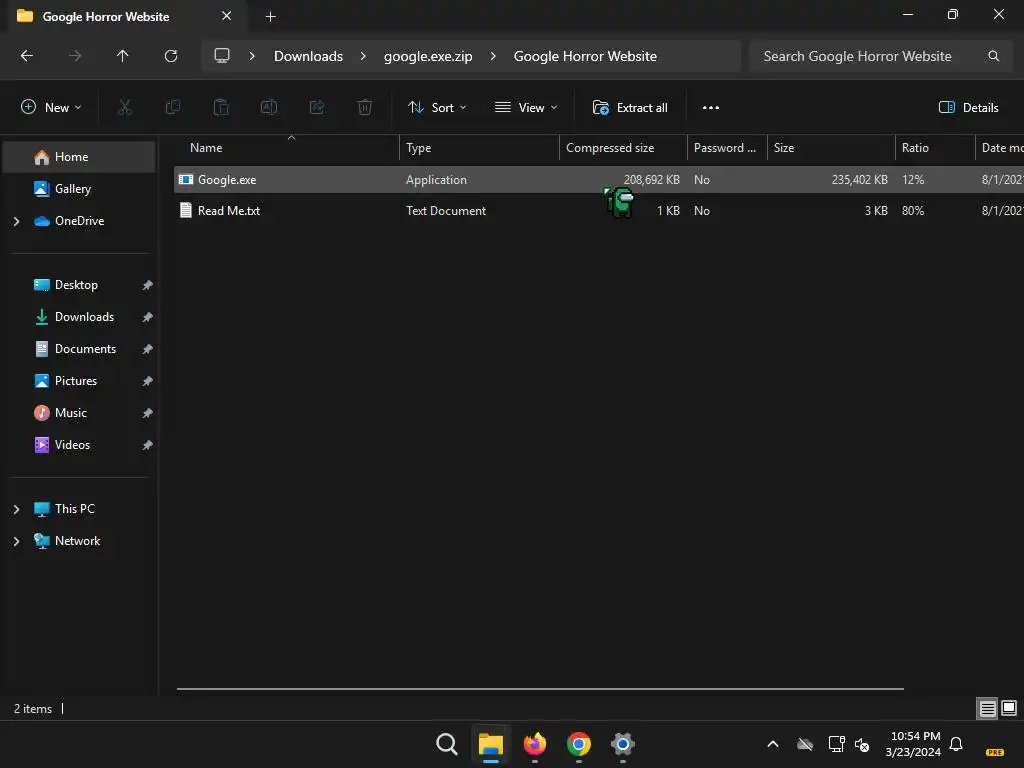Click File Explorer icon in taskbar

pos(490,744)
